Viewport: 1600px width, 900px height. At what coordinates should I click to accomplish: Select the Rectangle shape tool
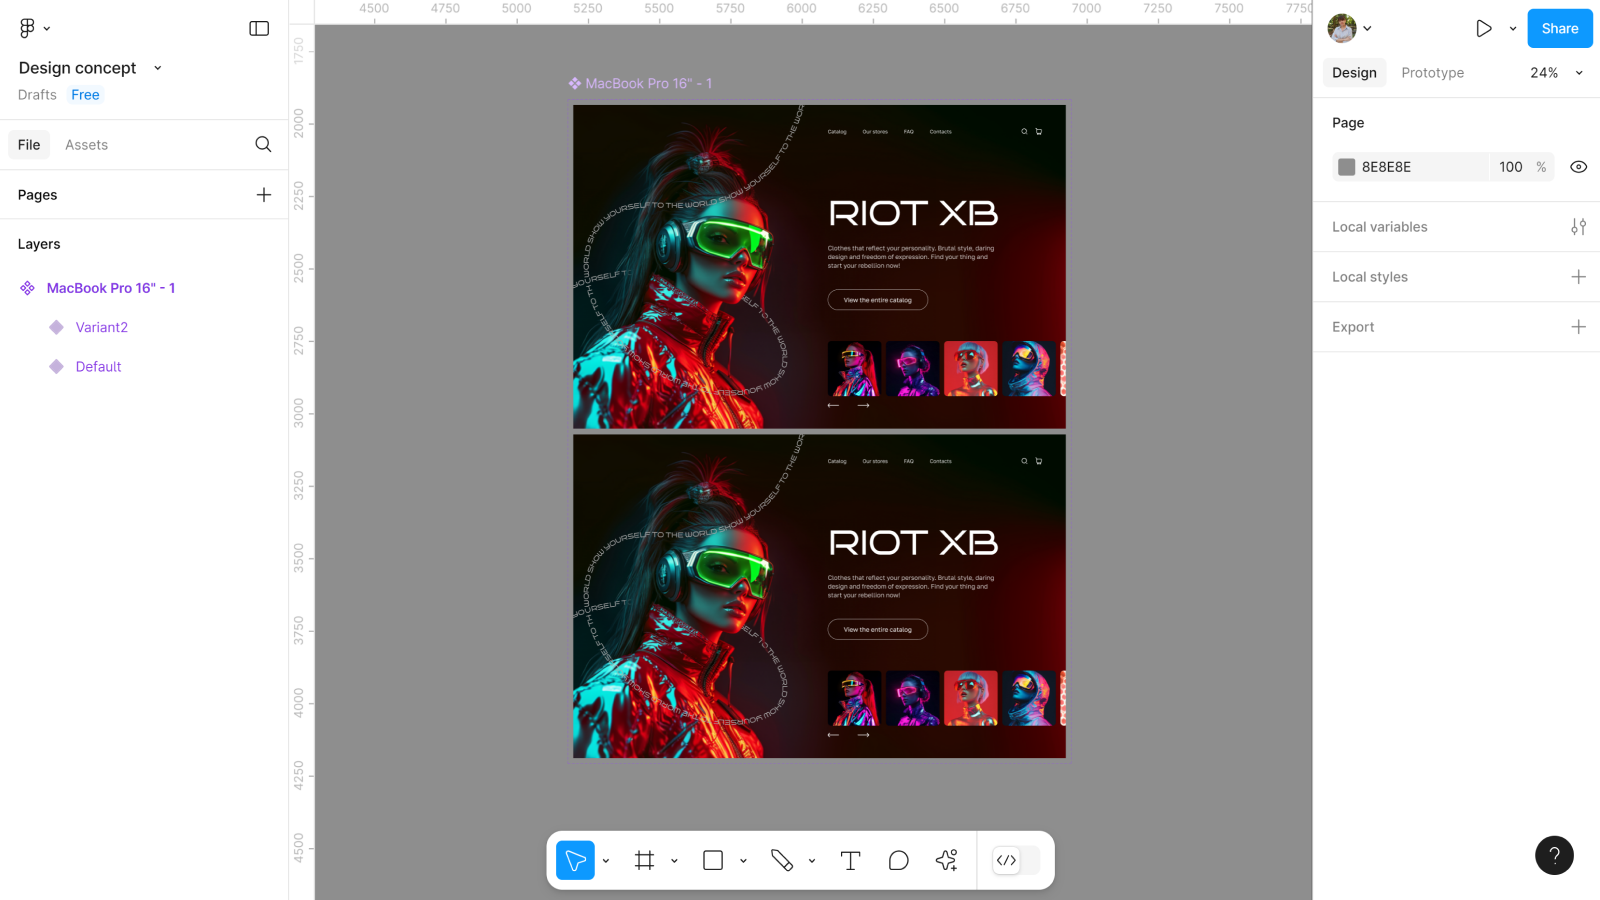[713, 860]
